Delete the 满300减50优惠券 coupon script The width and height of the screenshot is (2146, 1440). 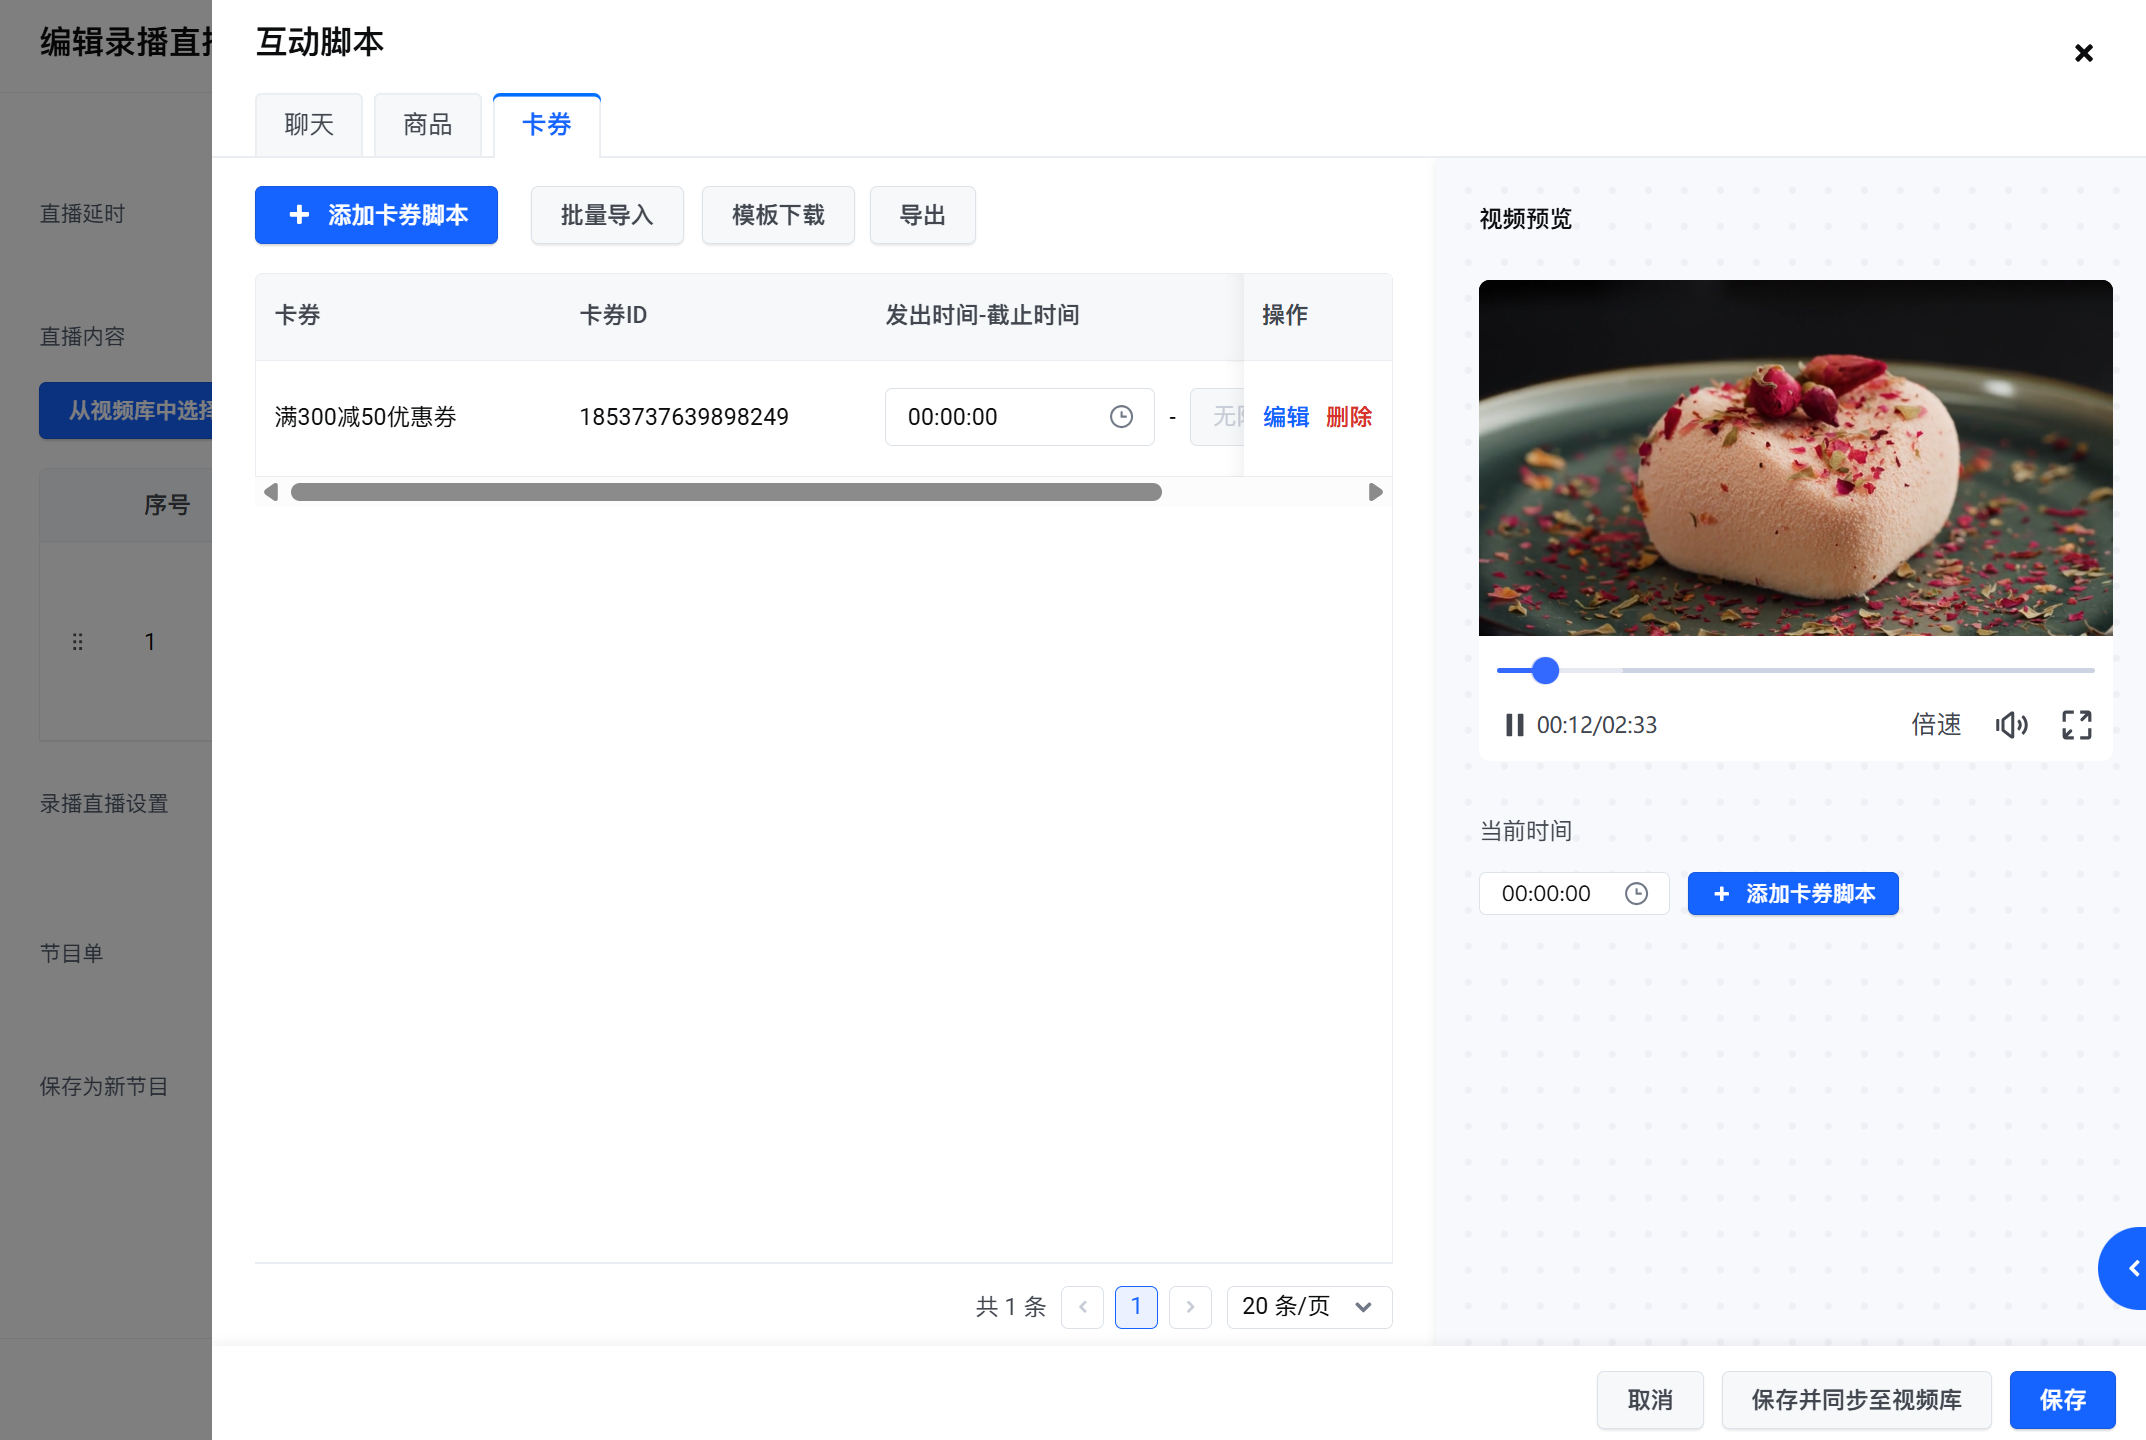[1349, 417]
